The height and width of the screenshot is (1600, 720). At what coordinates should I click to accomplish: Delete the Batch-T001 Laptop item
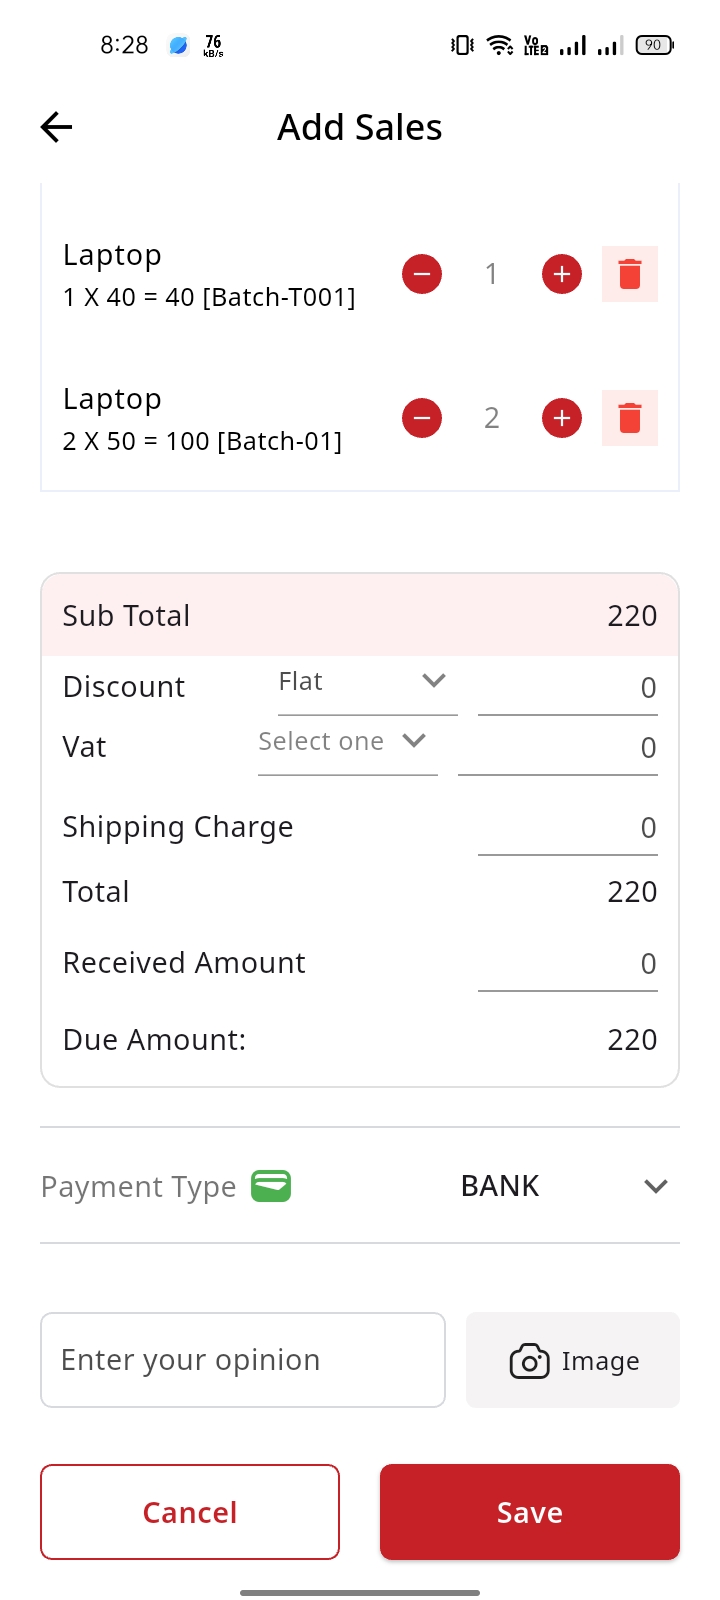coord(630,274)
